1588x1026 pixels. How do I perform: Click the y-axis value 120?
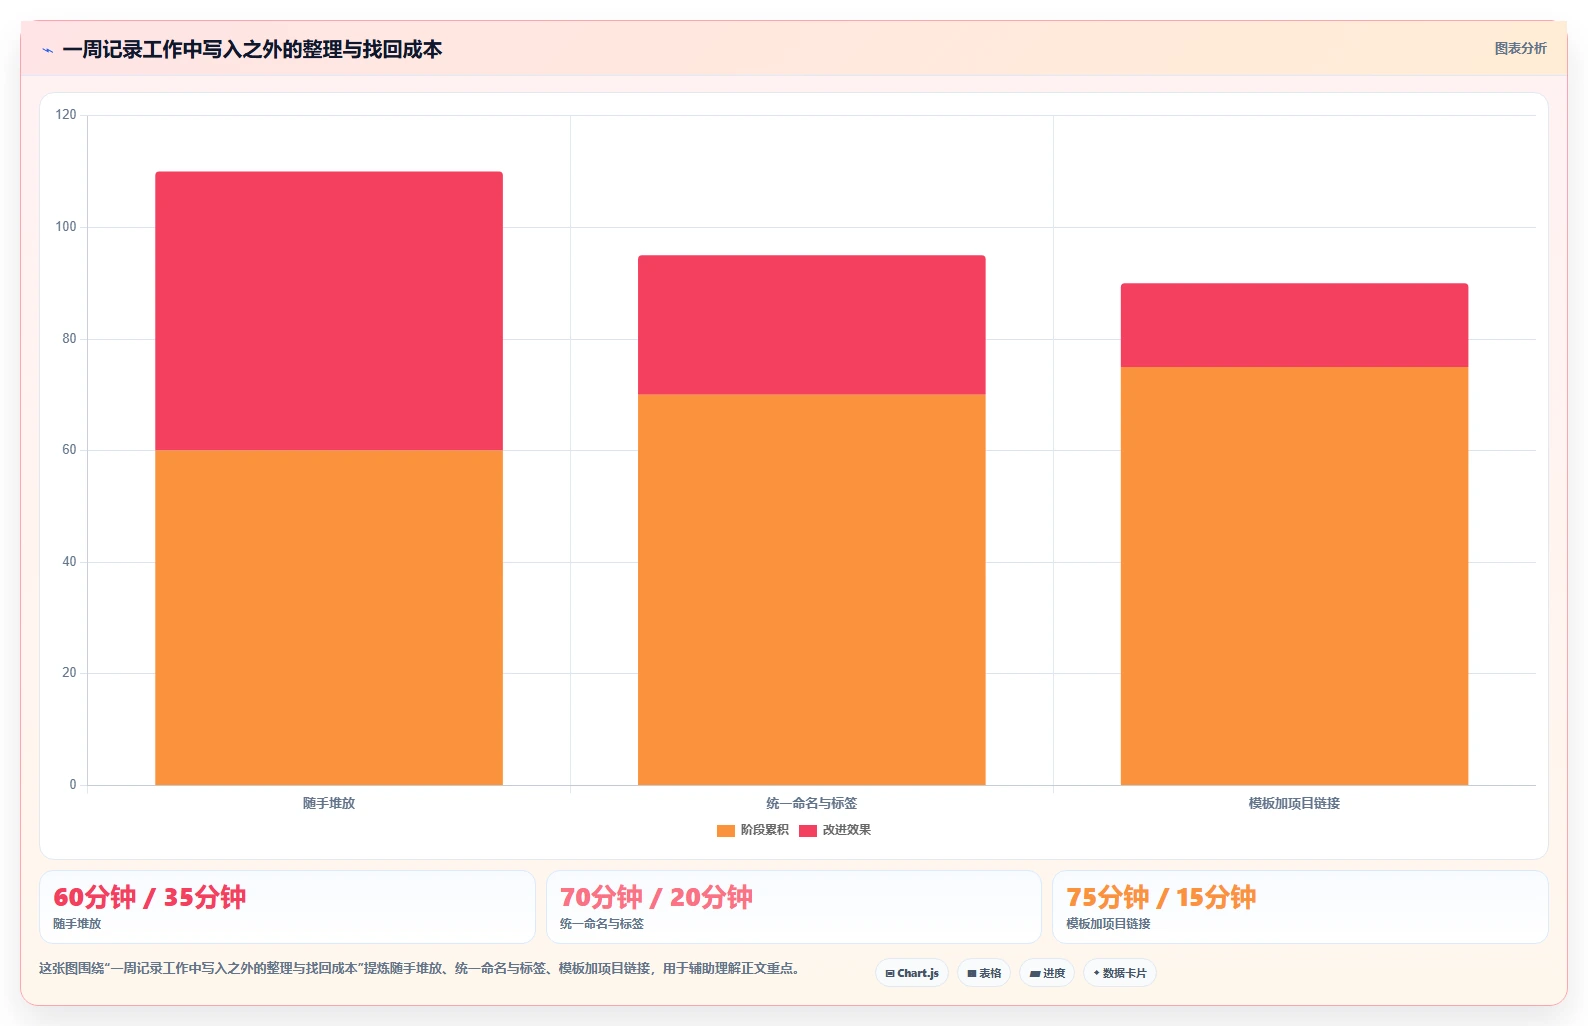(x=66, y=115)
